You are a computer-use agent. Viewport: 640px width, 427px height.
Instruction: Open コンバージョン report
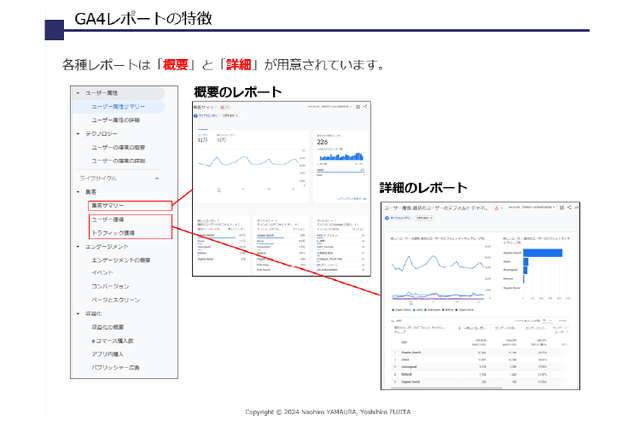click(110, 286)
